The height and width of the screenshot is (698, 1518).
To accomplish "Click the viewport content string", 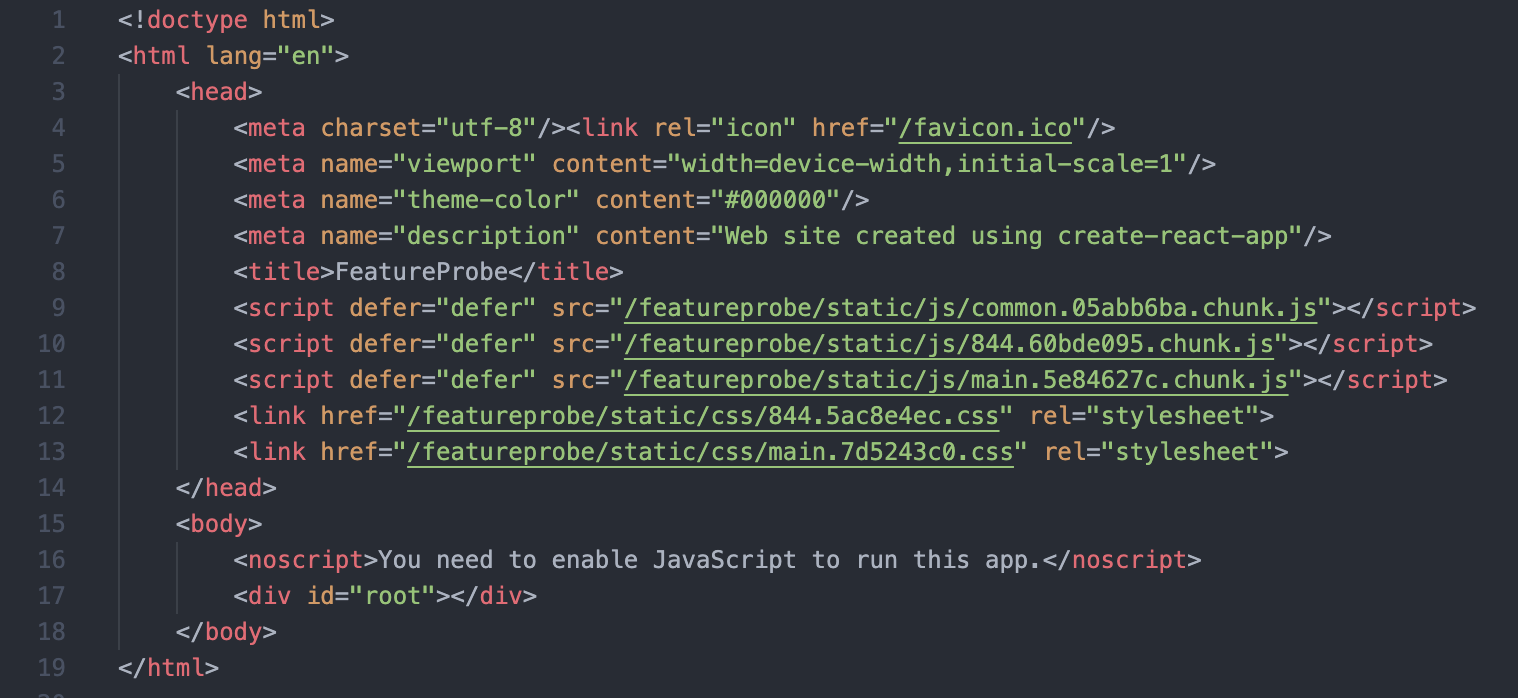I will (927, 164).
